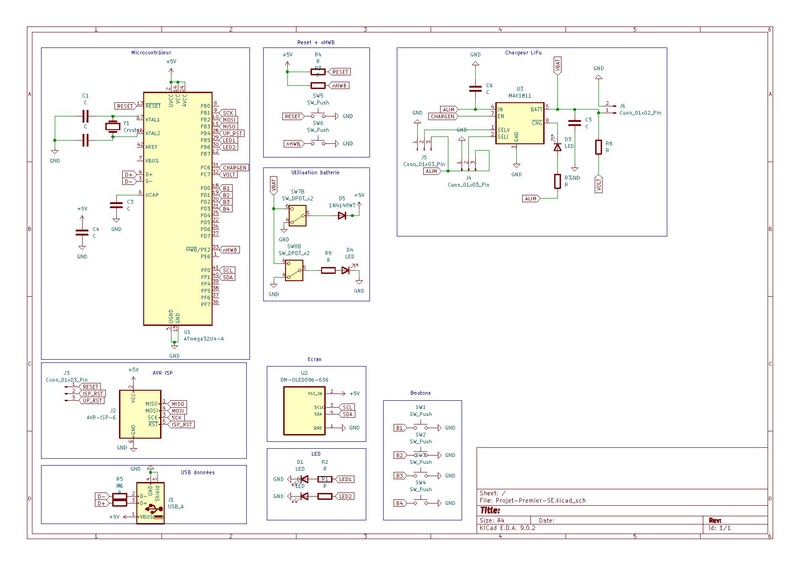Select the MAX1811 charger IC U3
Viewport: 800px width, 566px height.
pyautogui.click(x=519, y=123)
